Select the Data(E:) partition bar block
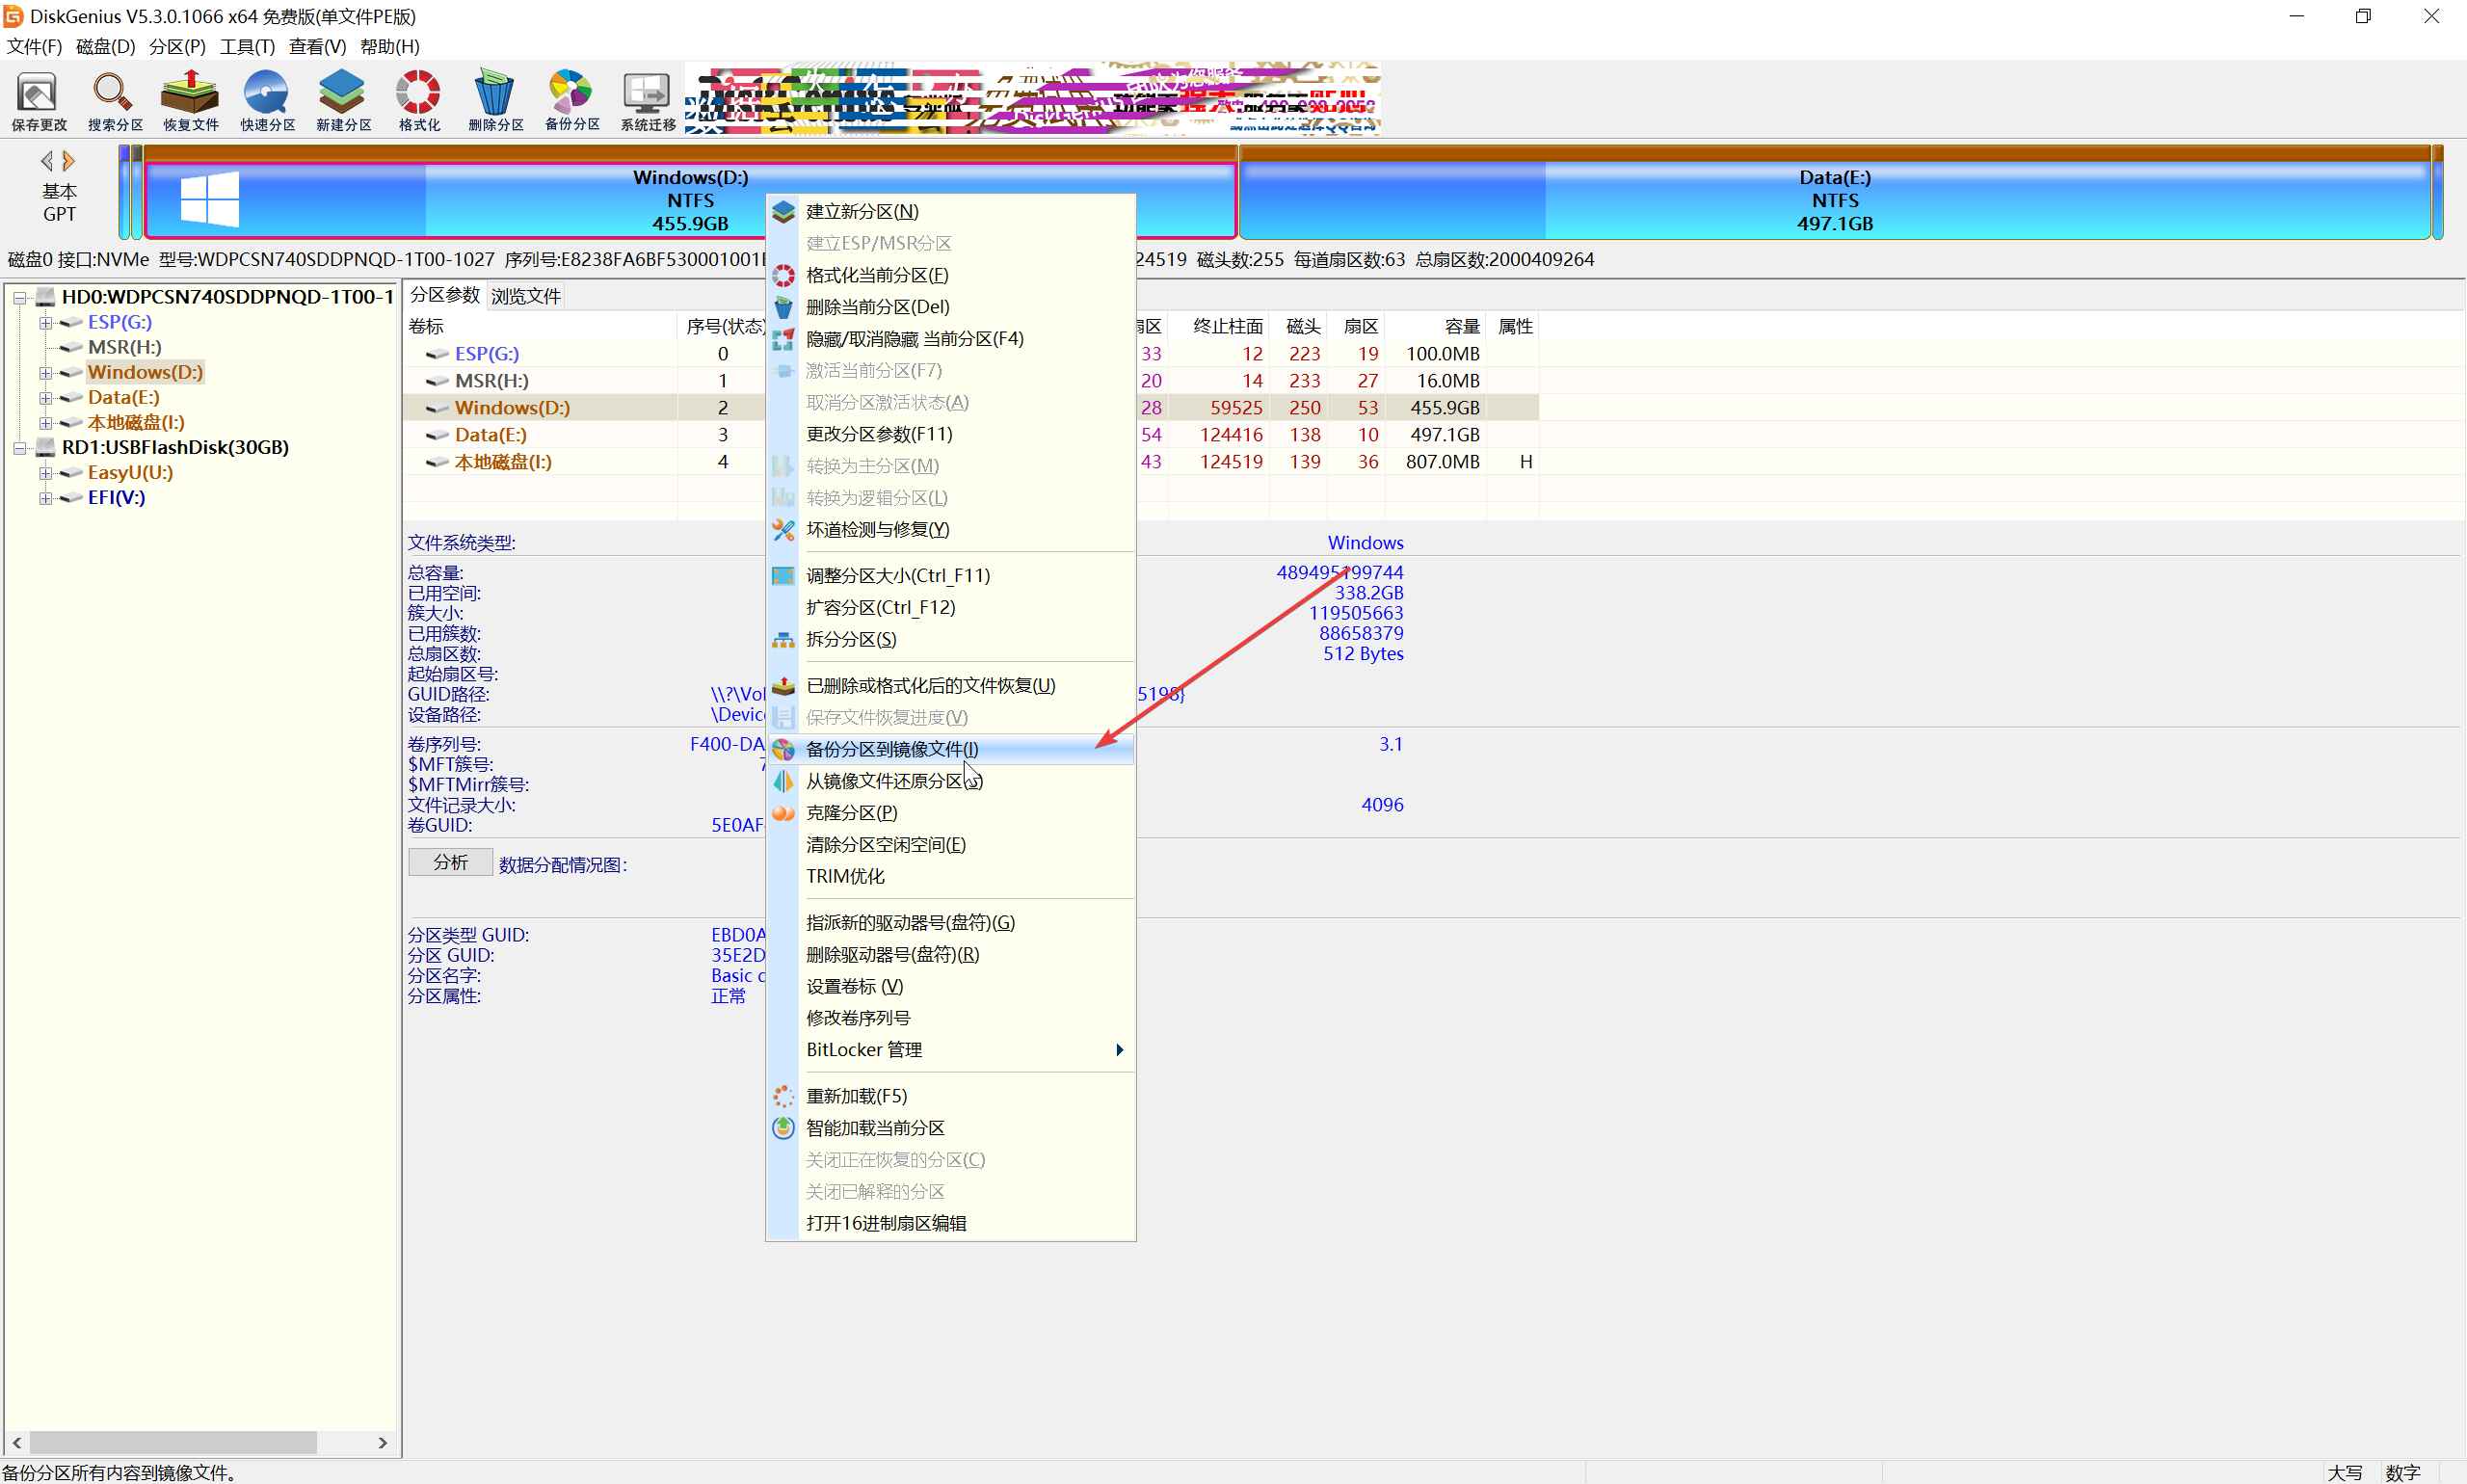The height and width of the screenshot is (1484, 2467). coord(1833,200)
